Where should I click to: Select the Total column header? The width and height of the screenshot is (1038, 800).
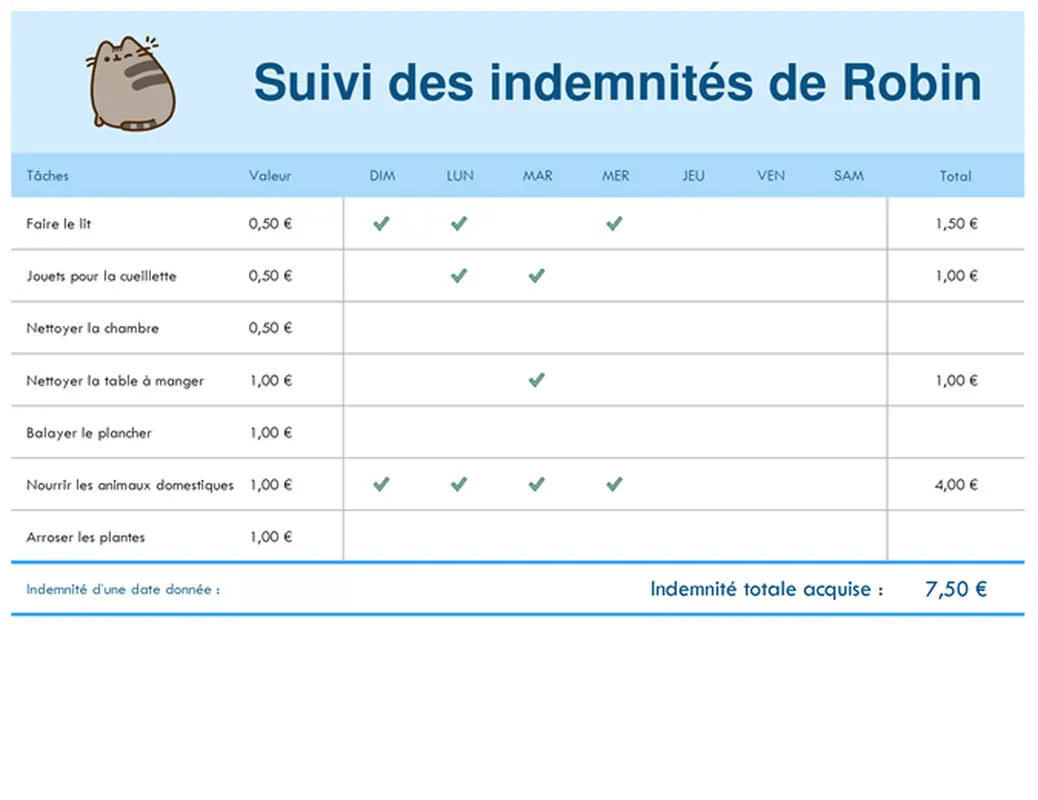click(955, 175)
